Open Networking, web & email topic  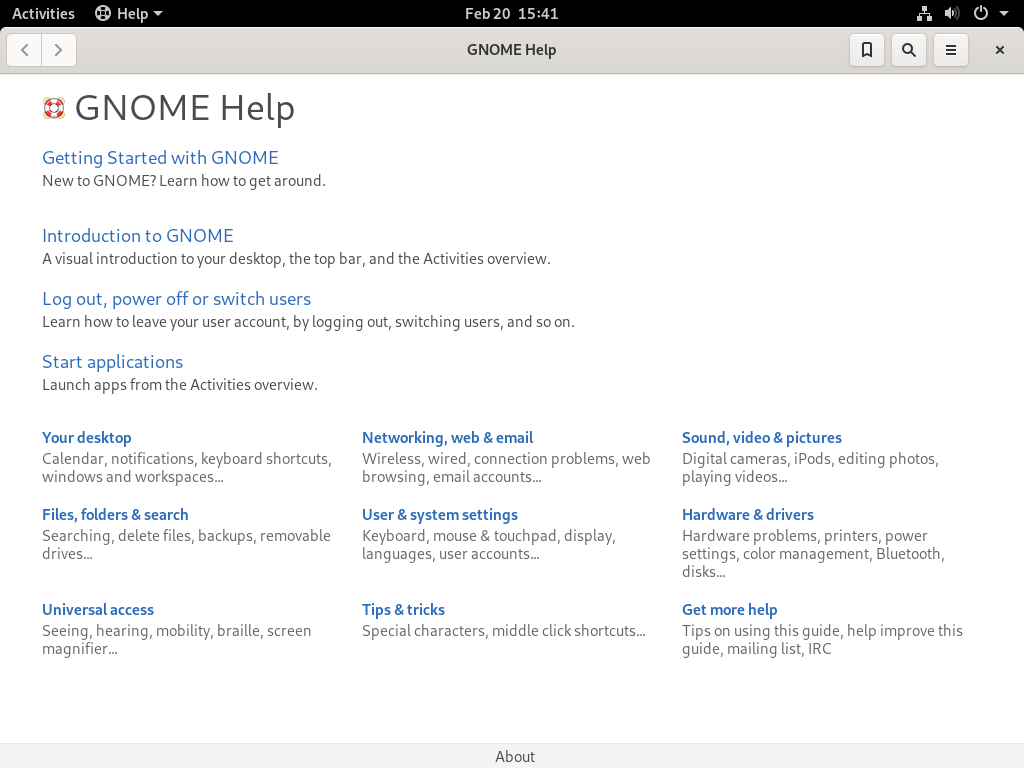coord(447,438)
